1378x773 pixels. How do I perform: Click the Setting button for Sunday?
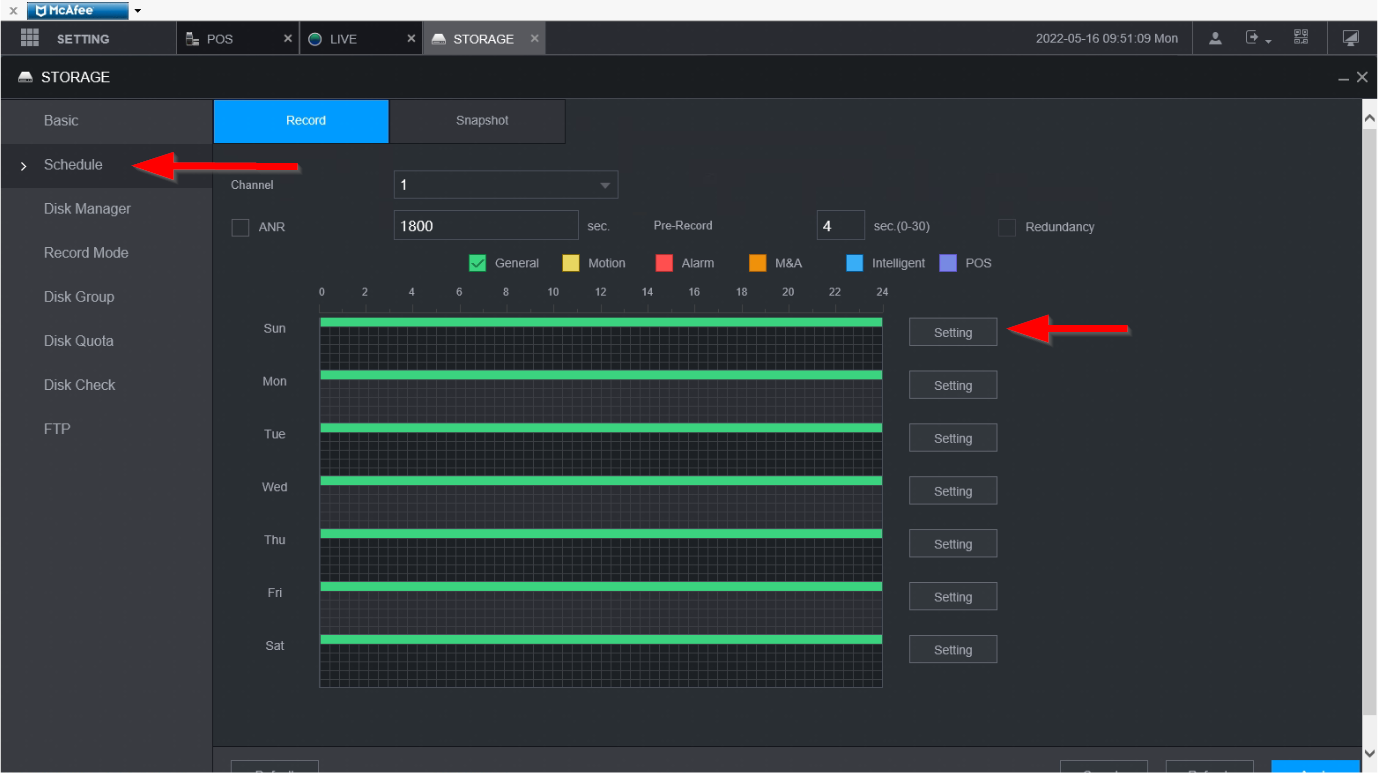point(952,333)
